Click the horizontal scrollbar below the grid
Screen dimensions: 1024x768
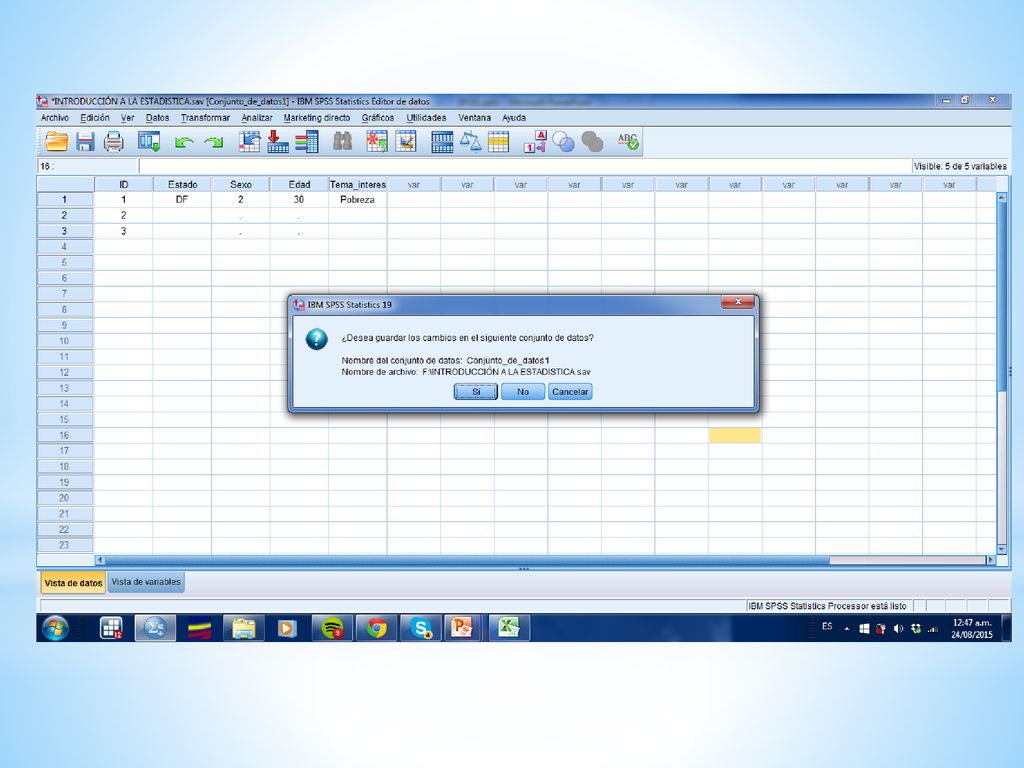546,560
